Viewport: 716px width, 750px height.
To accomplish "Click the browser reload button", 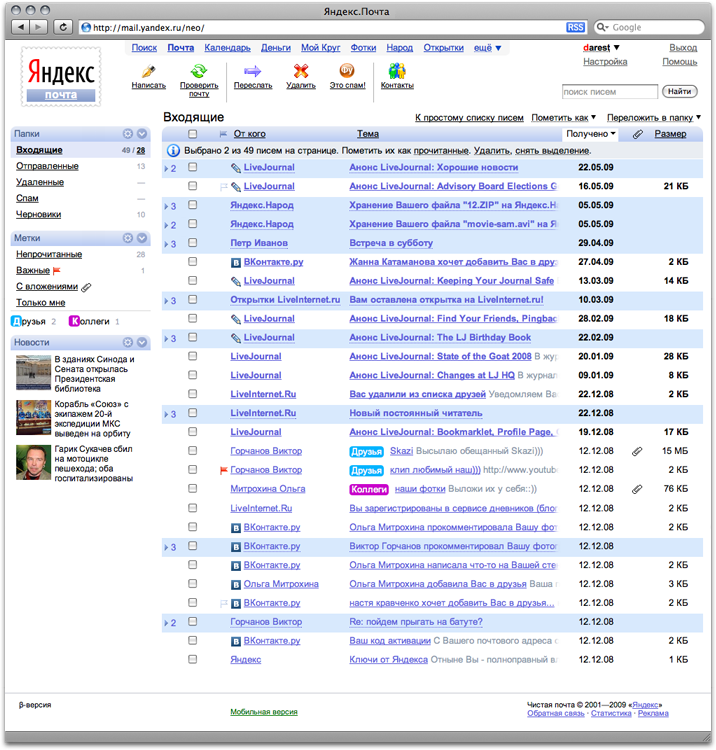I will coord(64,27).
